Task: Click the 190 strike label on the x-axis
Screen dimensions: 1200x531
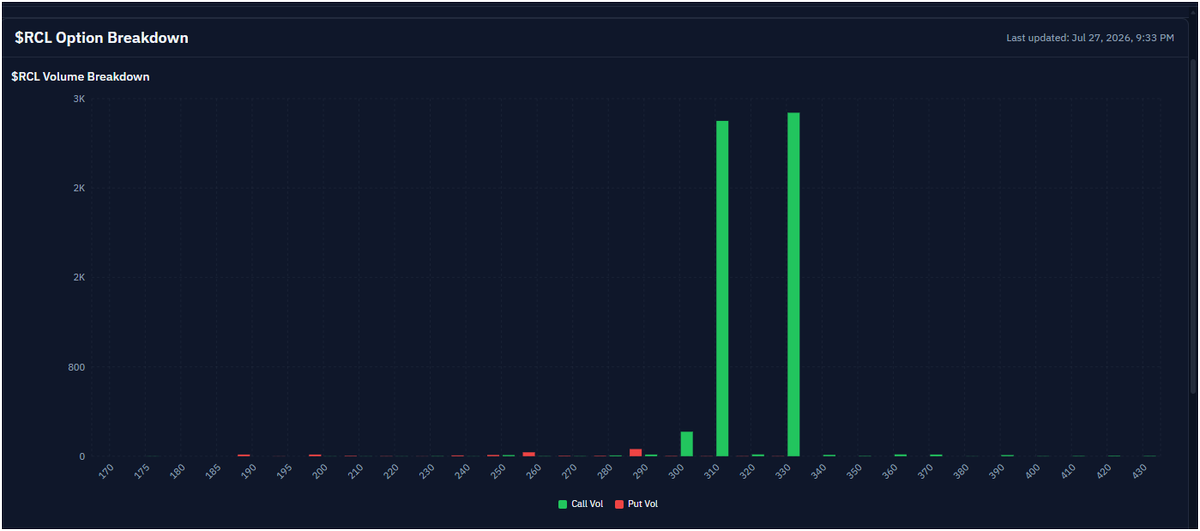Action: [x=249, y=471]
